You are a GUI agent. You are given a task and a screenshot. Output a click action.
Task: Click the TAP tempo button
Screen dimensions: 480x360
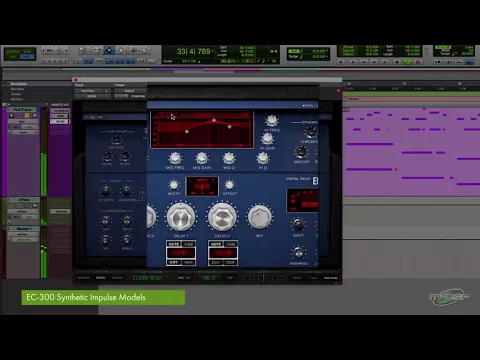[230, 278]
